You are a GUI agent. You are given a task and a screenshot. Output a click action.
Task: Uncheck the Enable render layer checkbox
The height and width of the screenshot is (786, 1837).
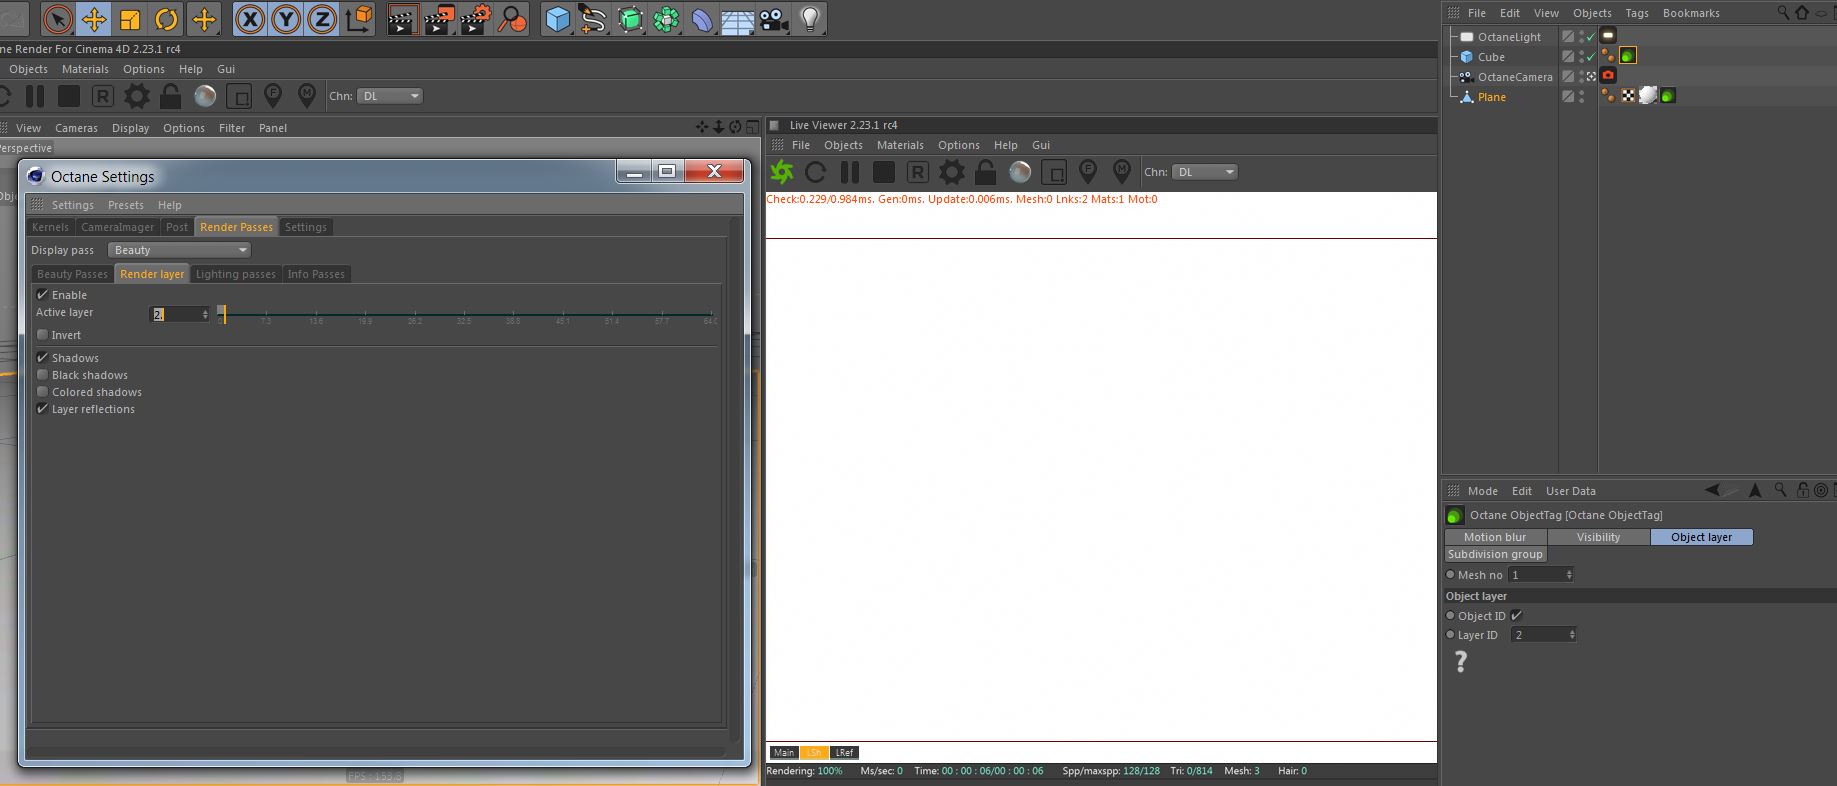[x=42, y=295]
